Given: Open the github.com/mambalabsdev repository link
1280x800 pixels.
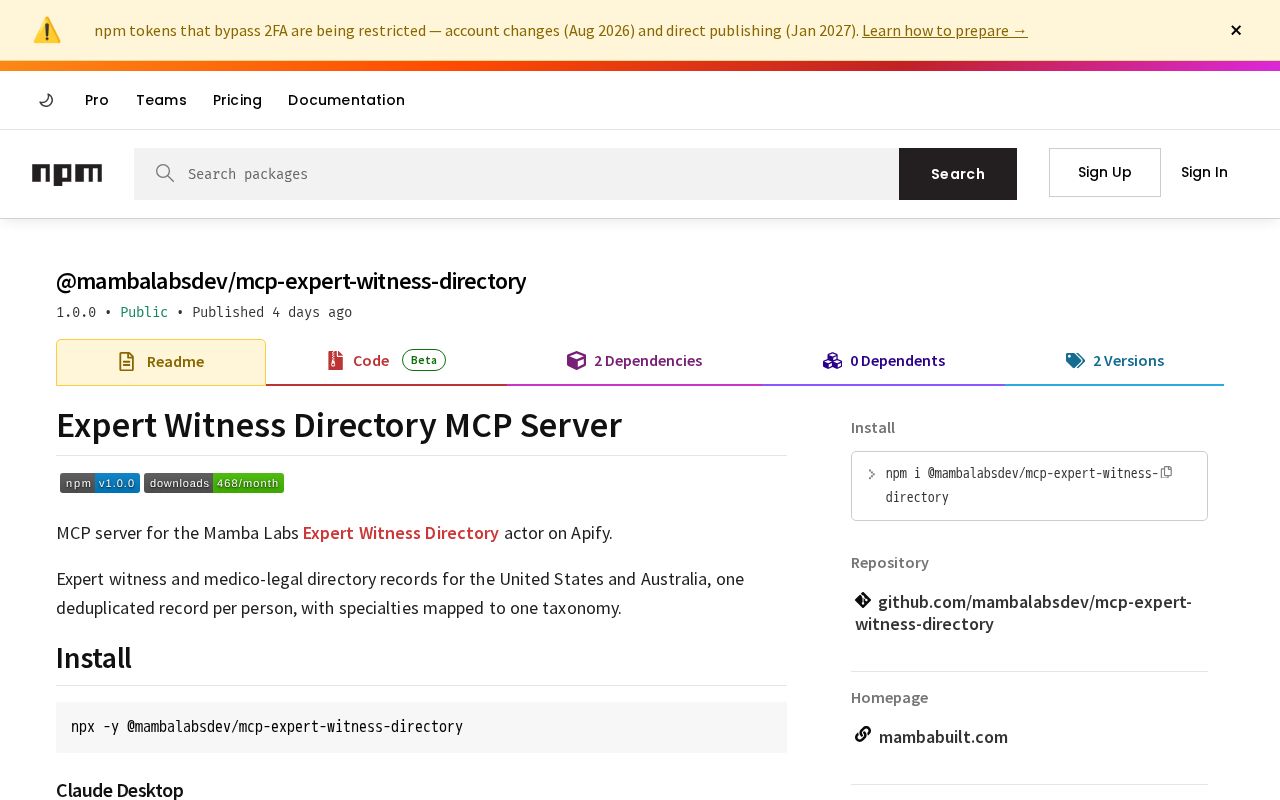Looking at the screenshot, I should (x=1023, y=613).
